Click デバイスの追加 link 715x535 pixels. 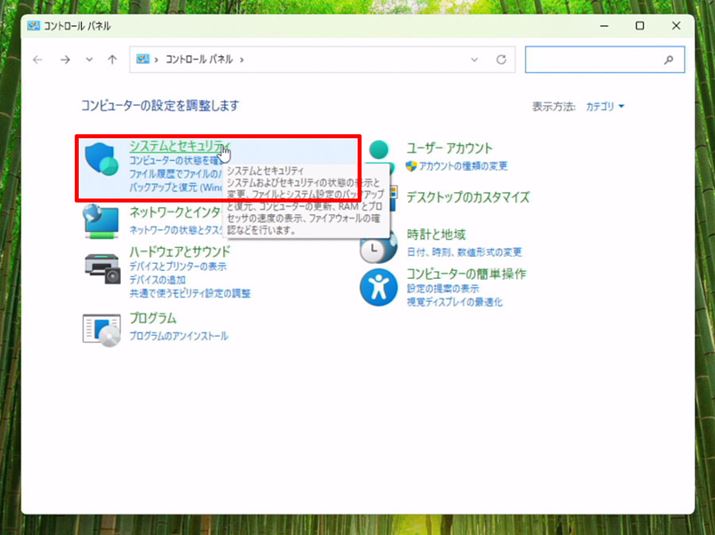click(157, 280)
